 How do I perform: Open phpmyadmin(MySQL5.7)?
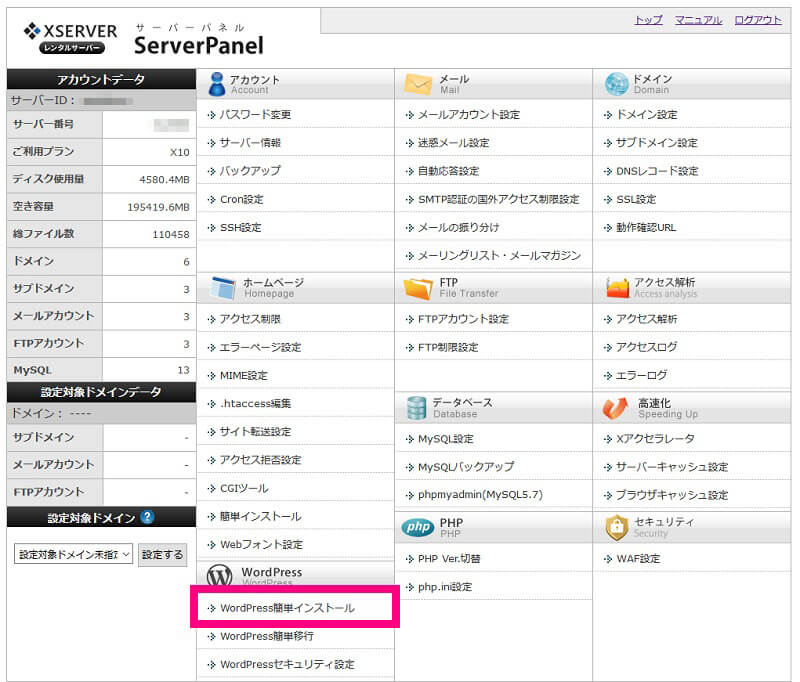click(x=481, y=495)
